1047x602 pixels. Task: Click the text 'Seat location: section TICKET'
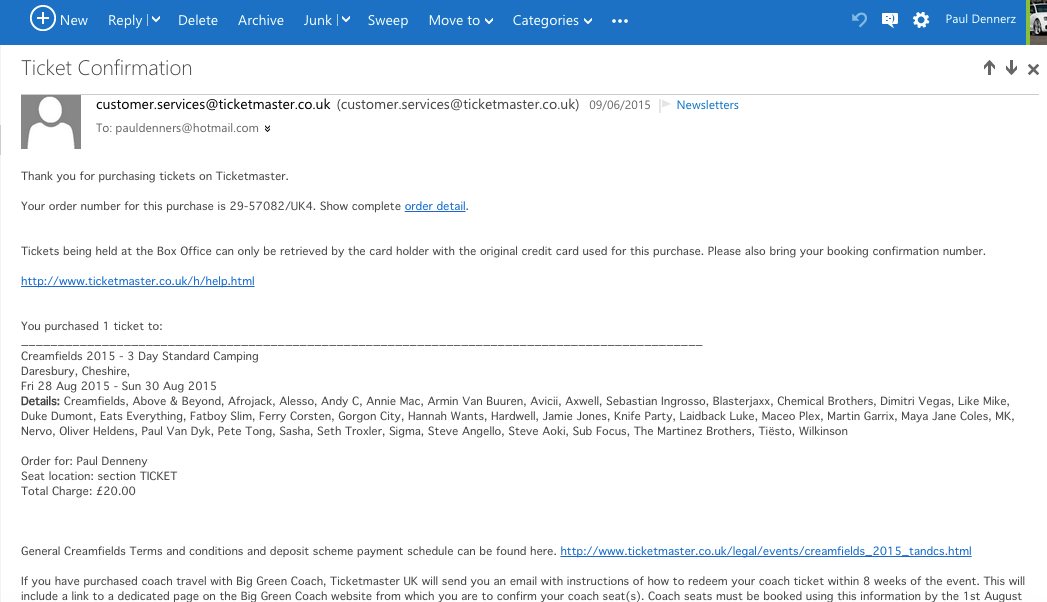99,477
